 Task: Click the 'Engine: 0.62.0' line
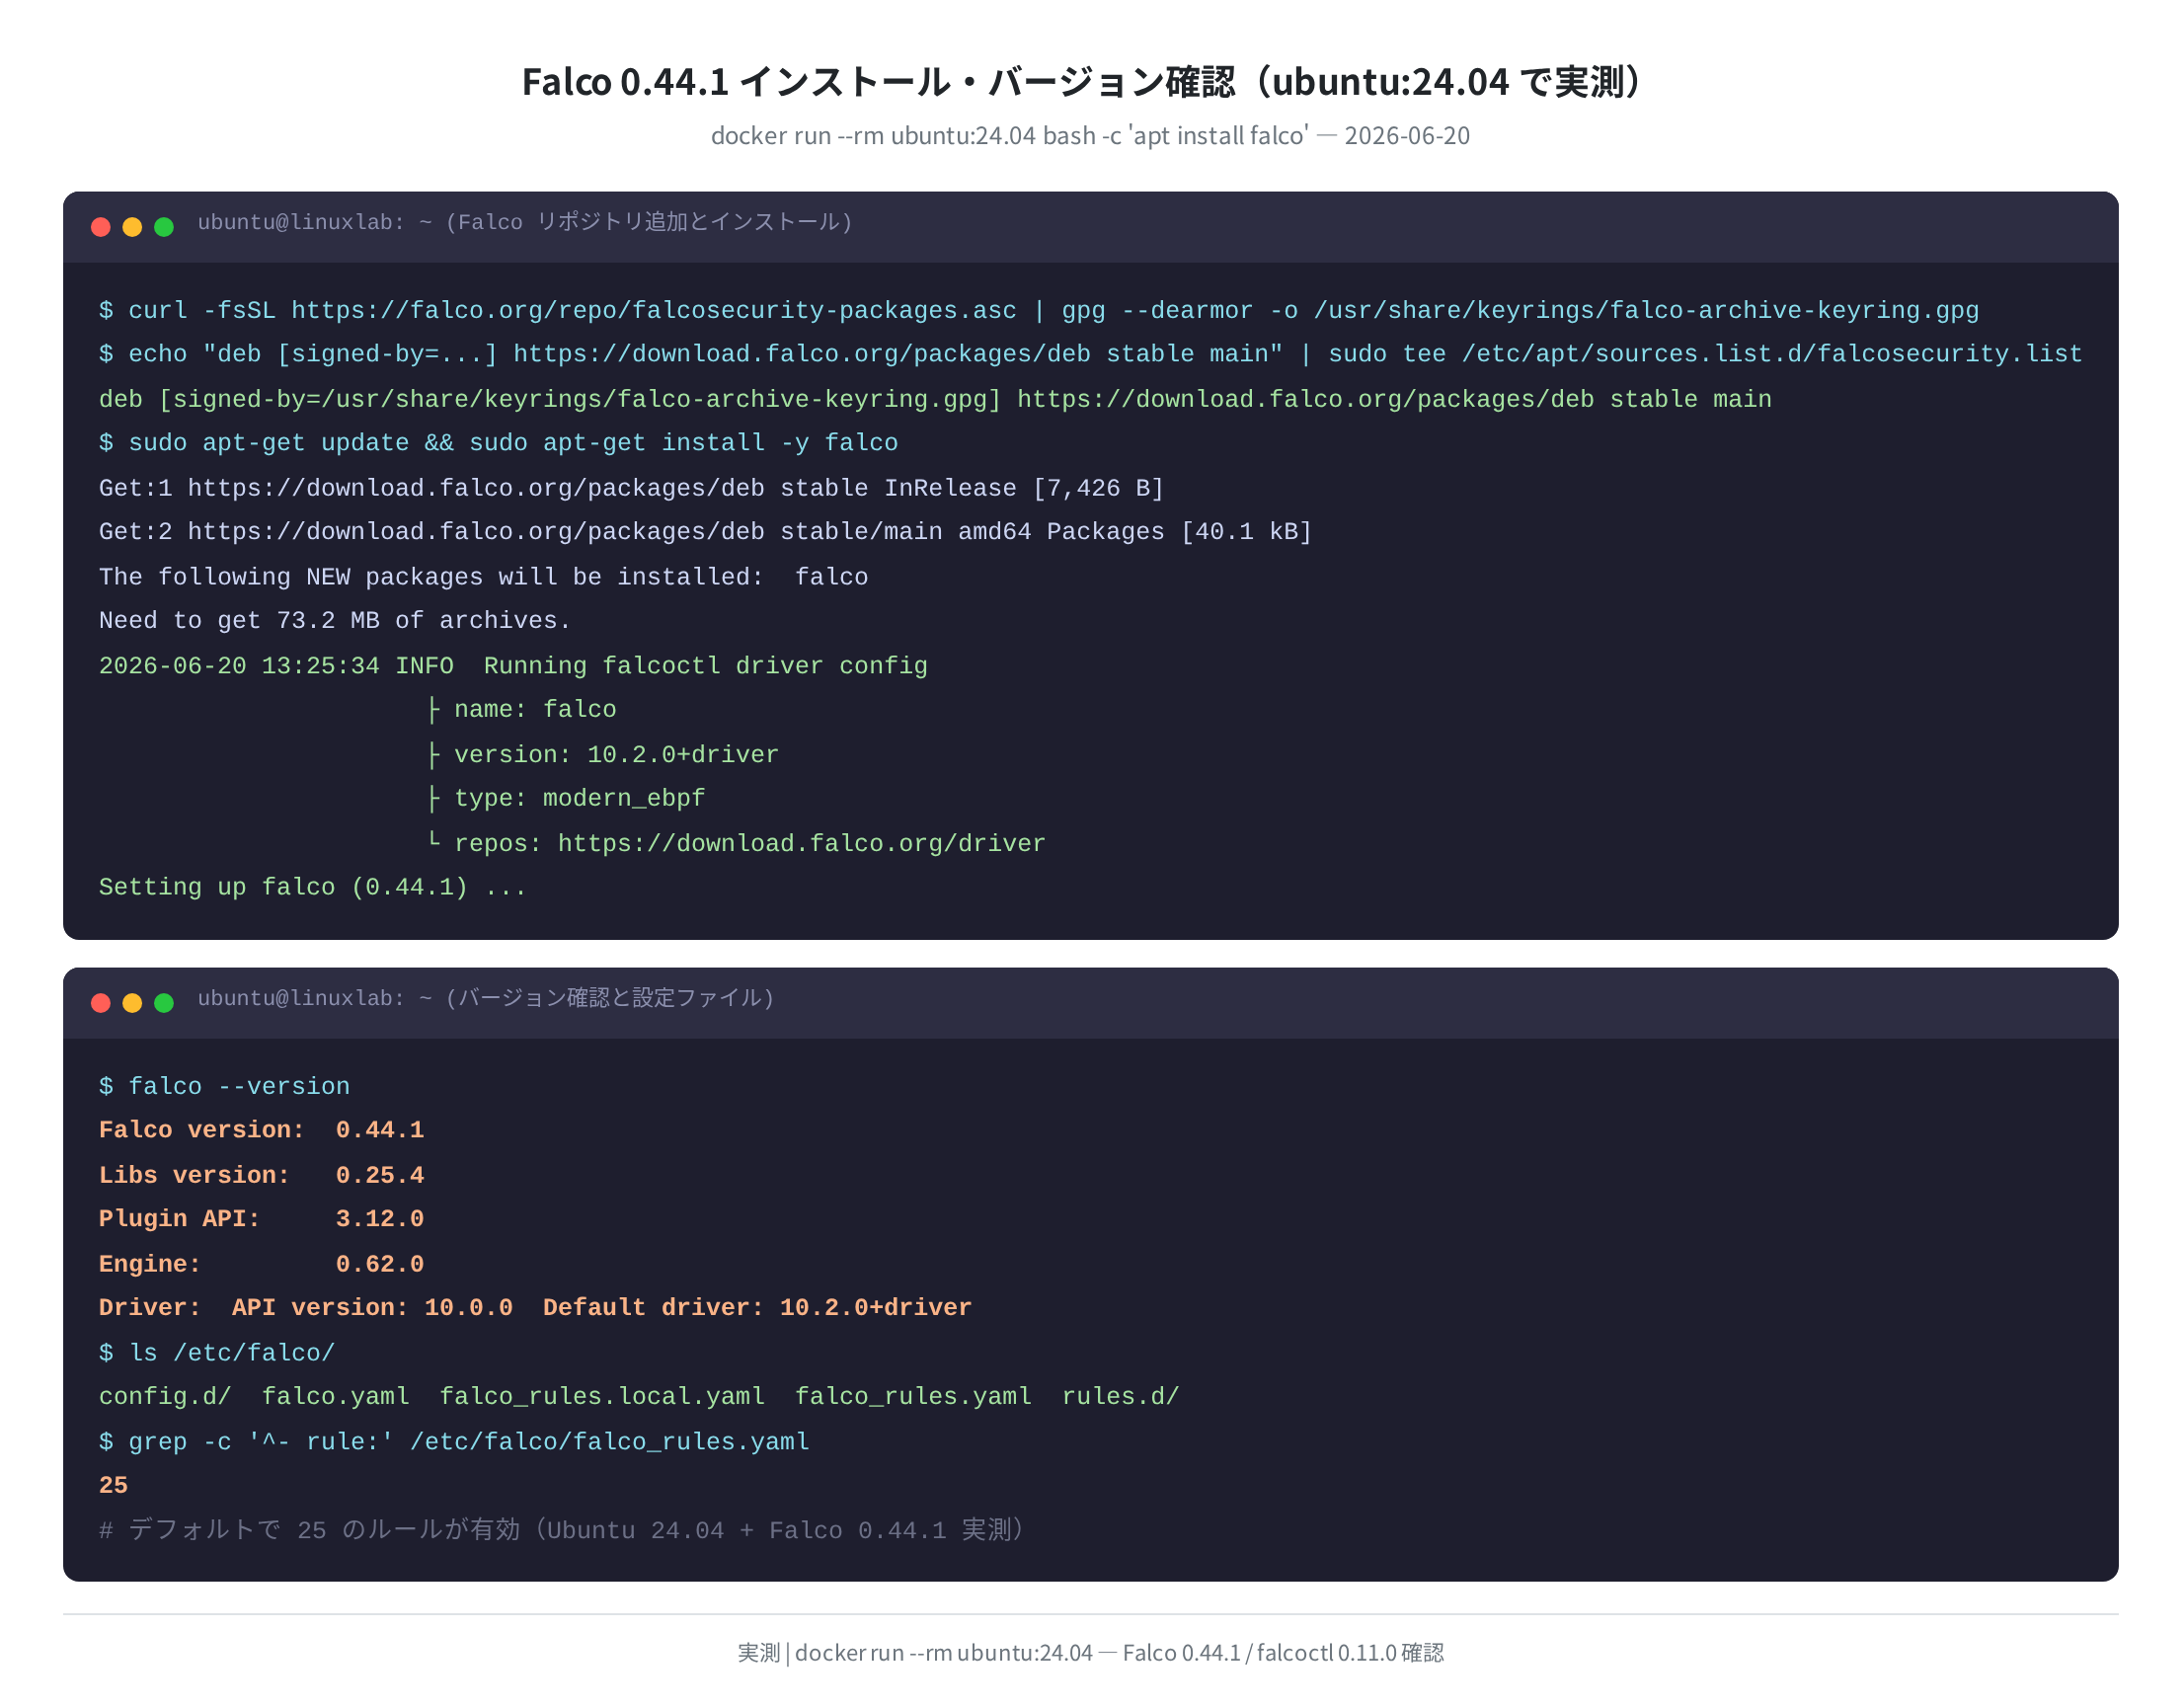click(x=261, y=1265)
